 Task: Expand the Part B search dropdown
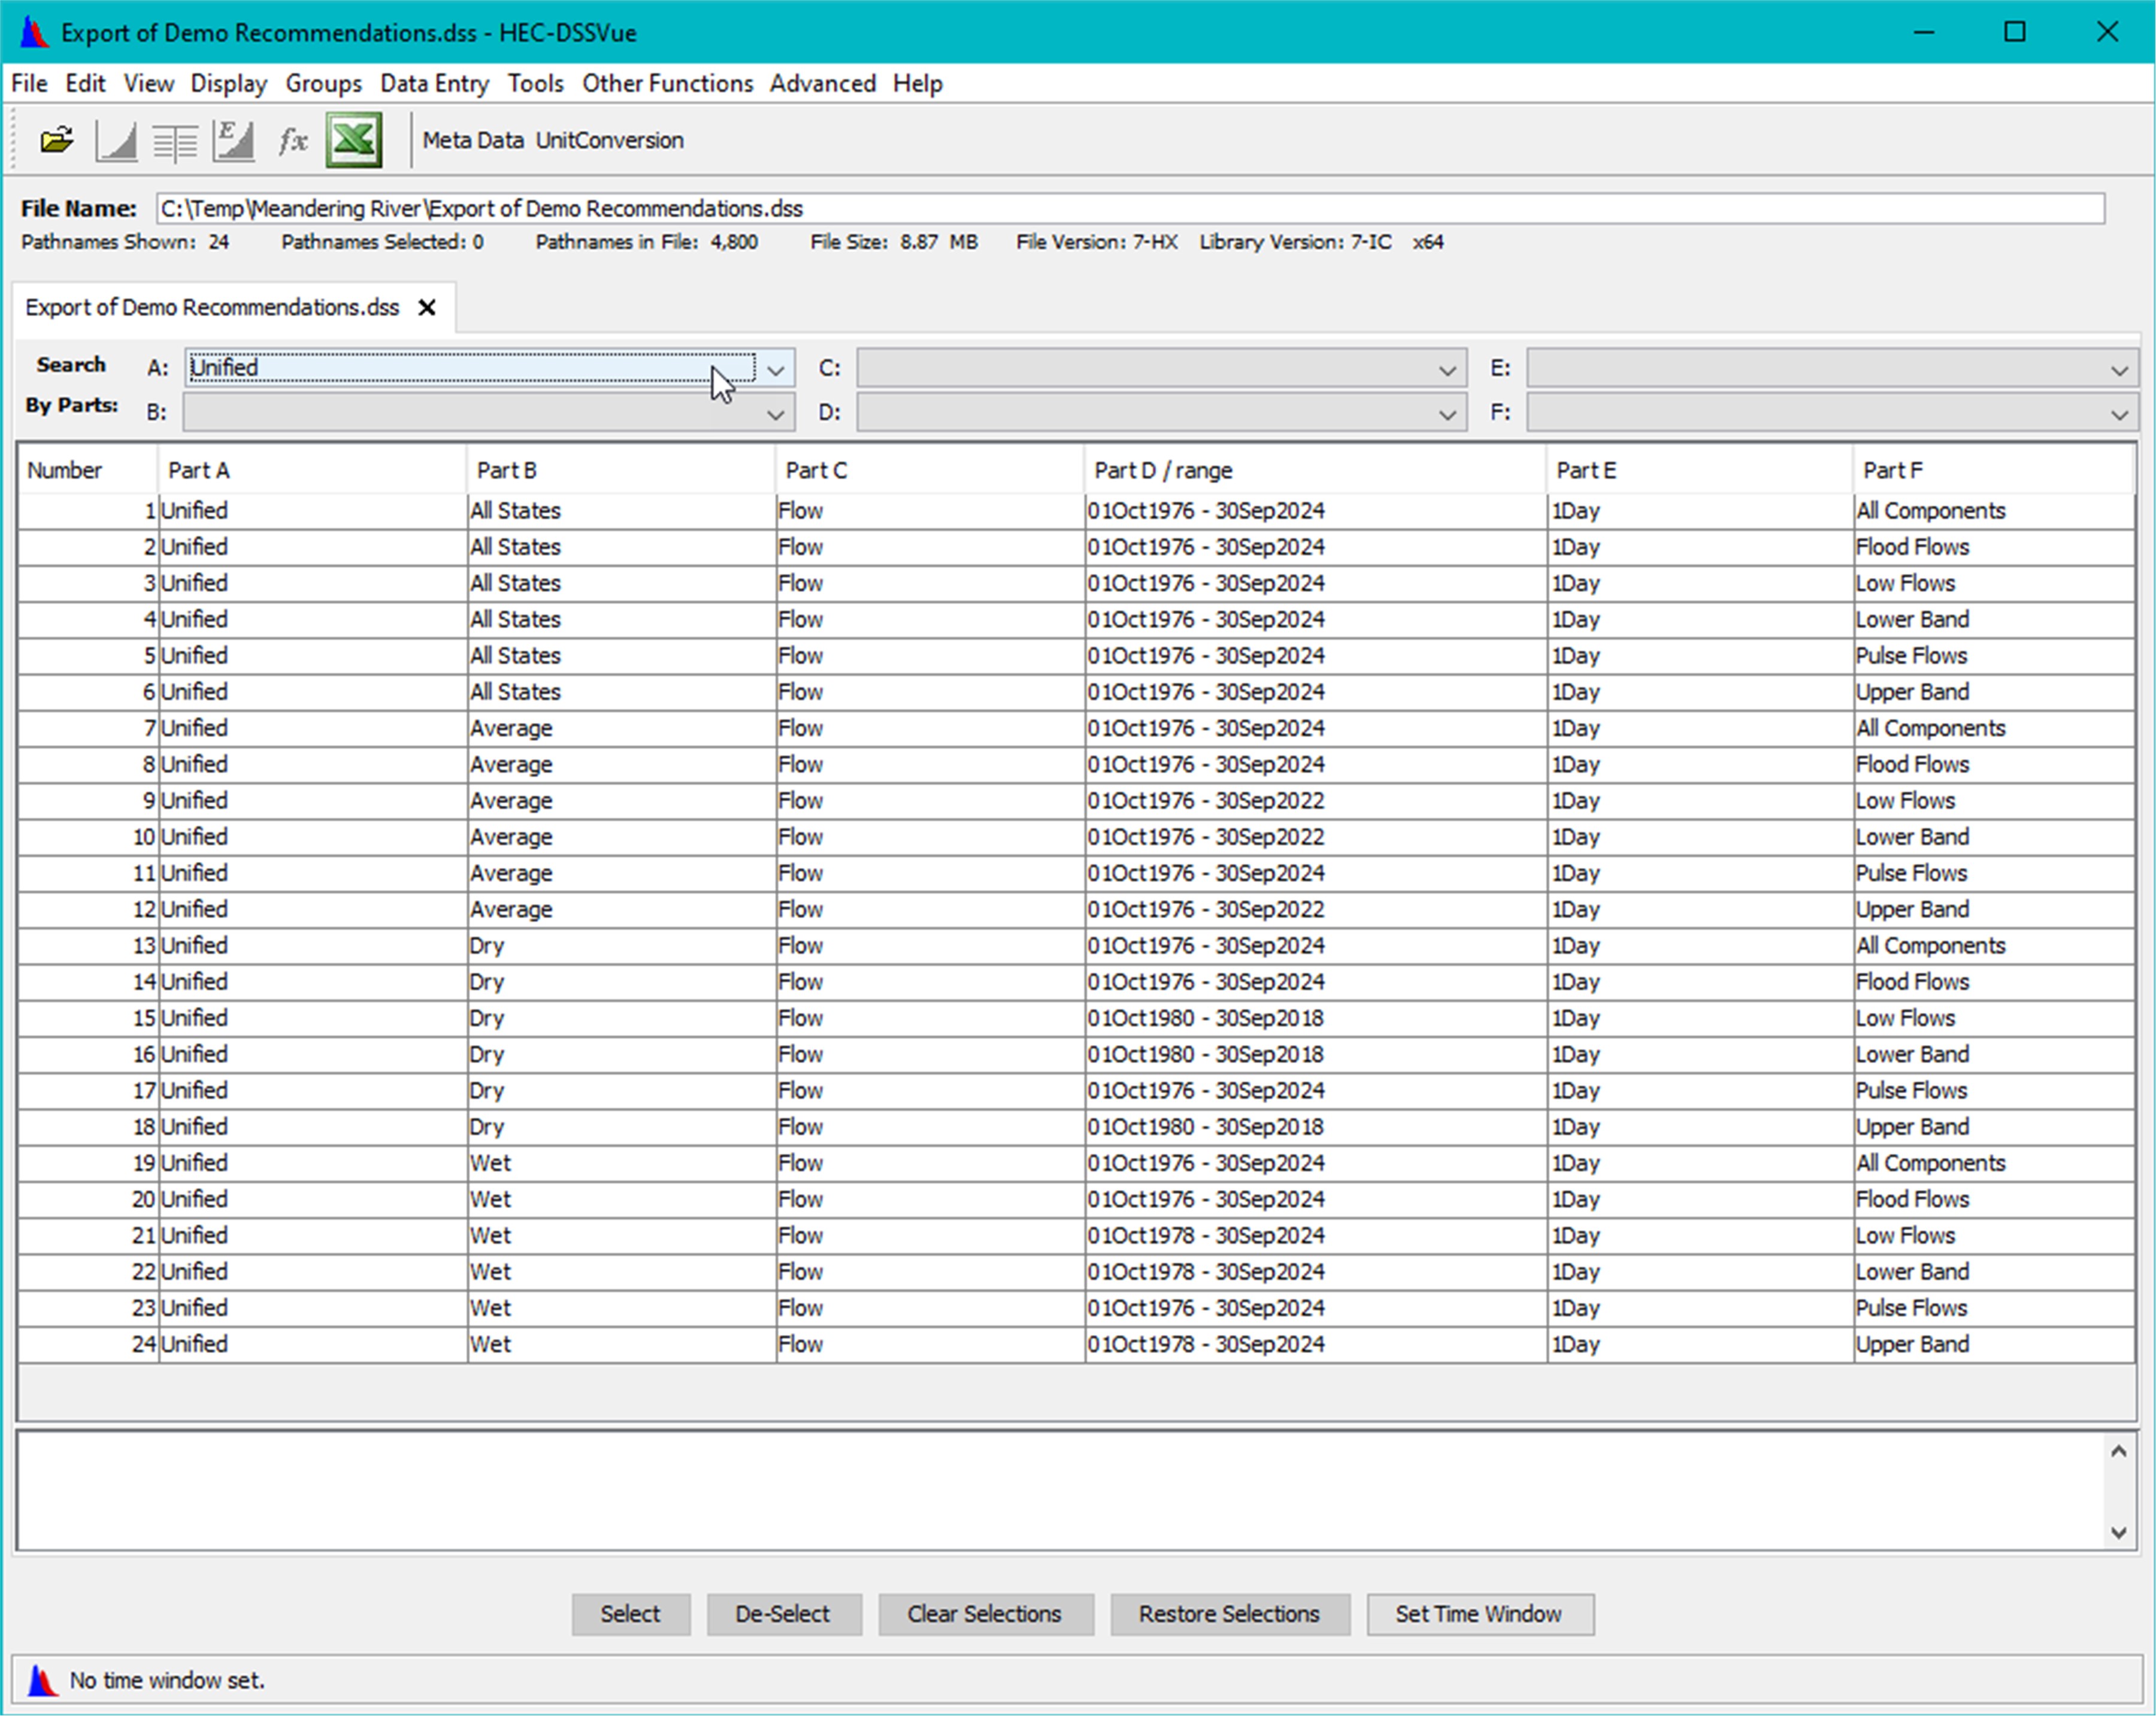776,413
